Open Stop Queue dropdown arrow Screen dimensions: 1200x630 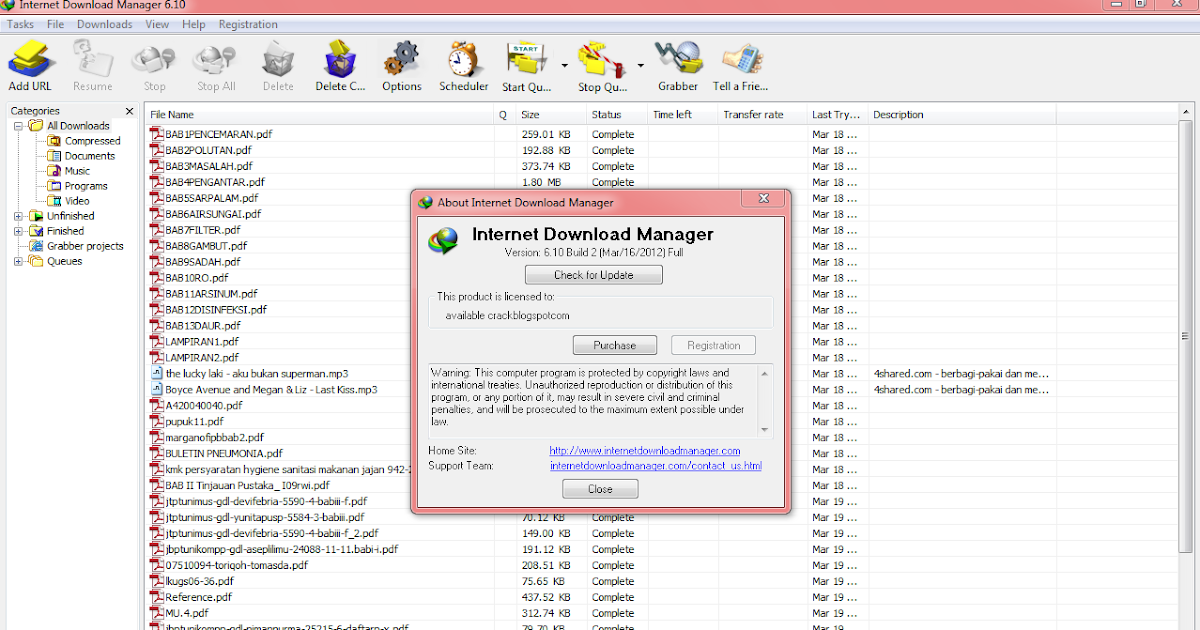pyautogui.click(x=641, y=66)
